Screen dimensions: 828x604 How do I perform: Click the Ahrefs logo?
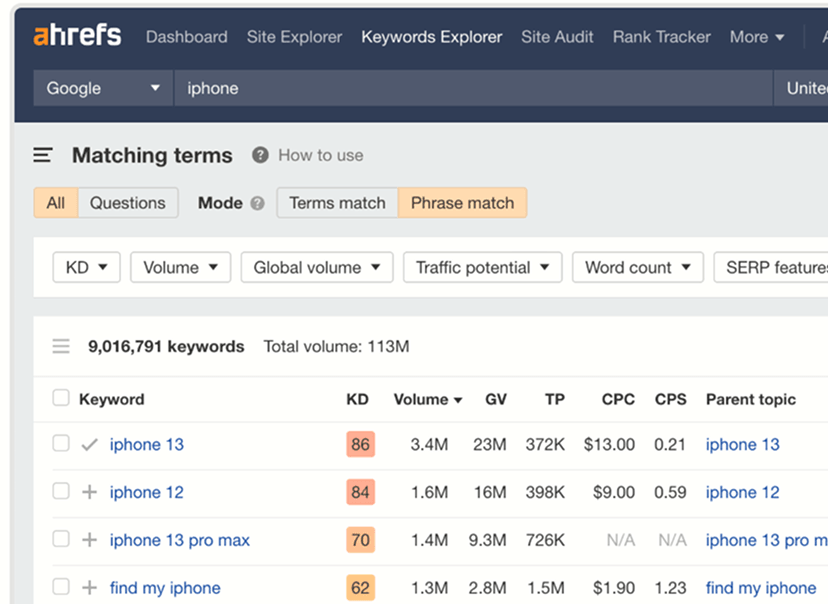pyautogui.click(x=77, y=35)
